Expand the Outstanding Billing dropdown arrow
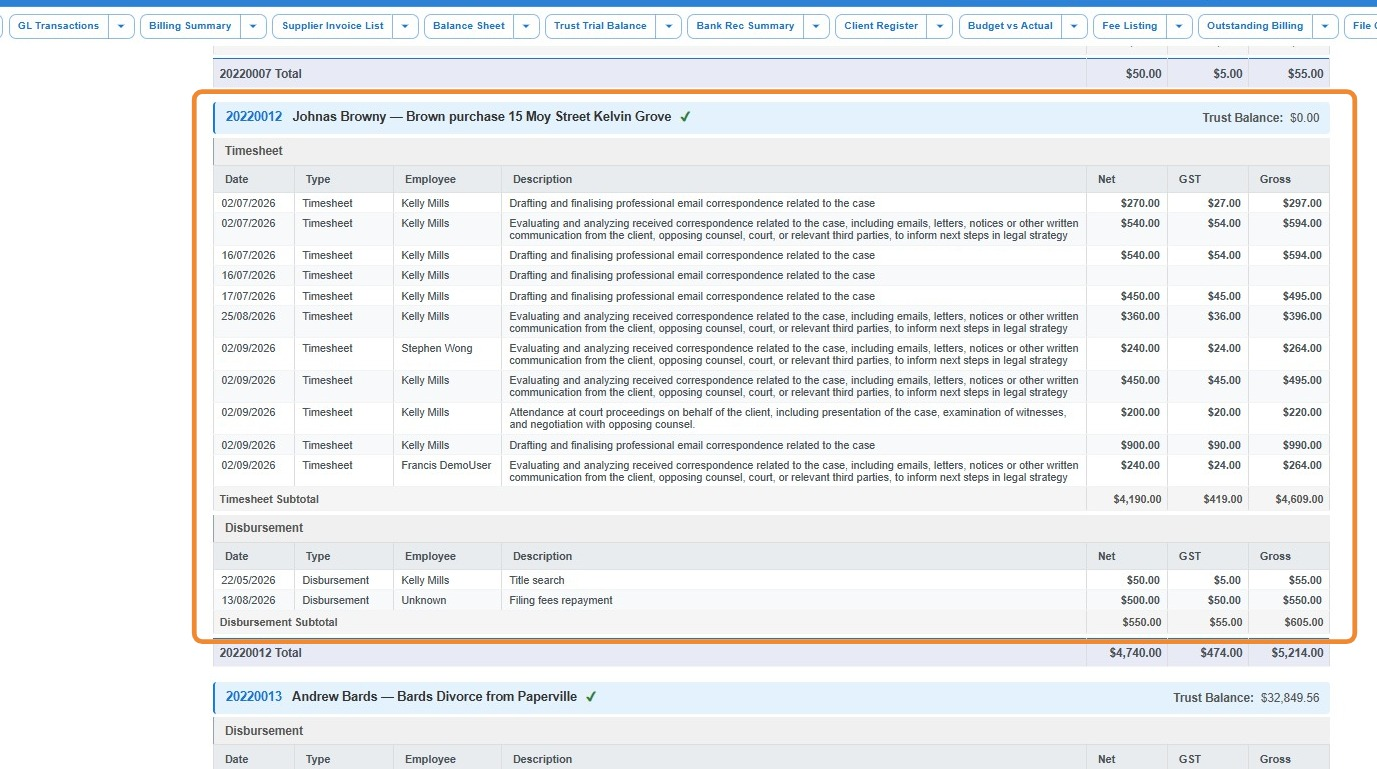1377x769 pixels. (1326, 26)
